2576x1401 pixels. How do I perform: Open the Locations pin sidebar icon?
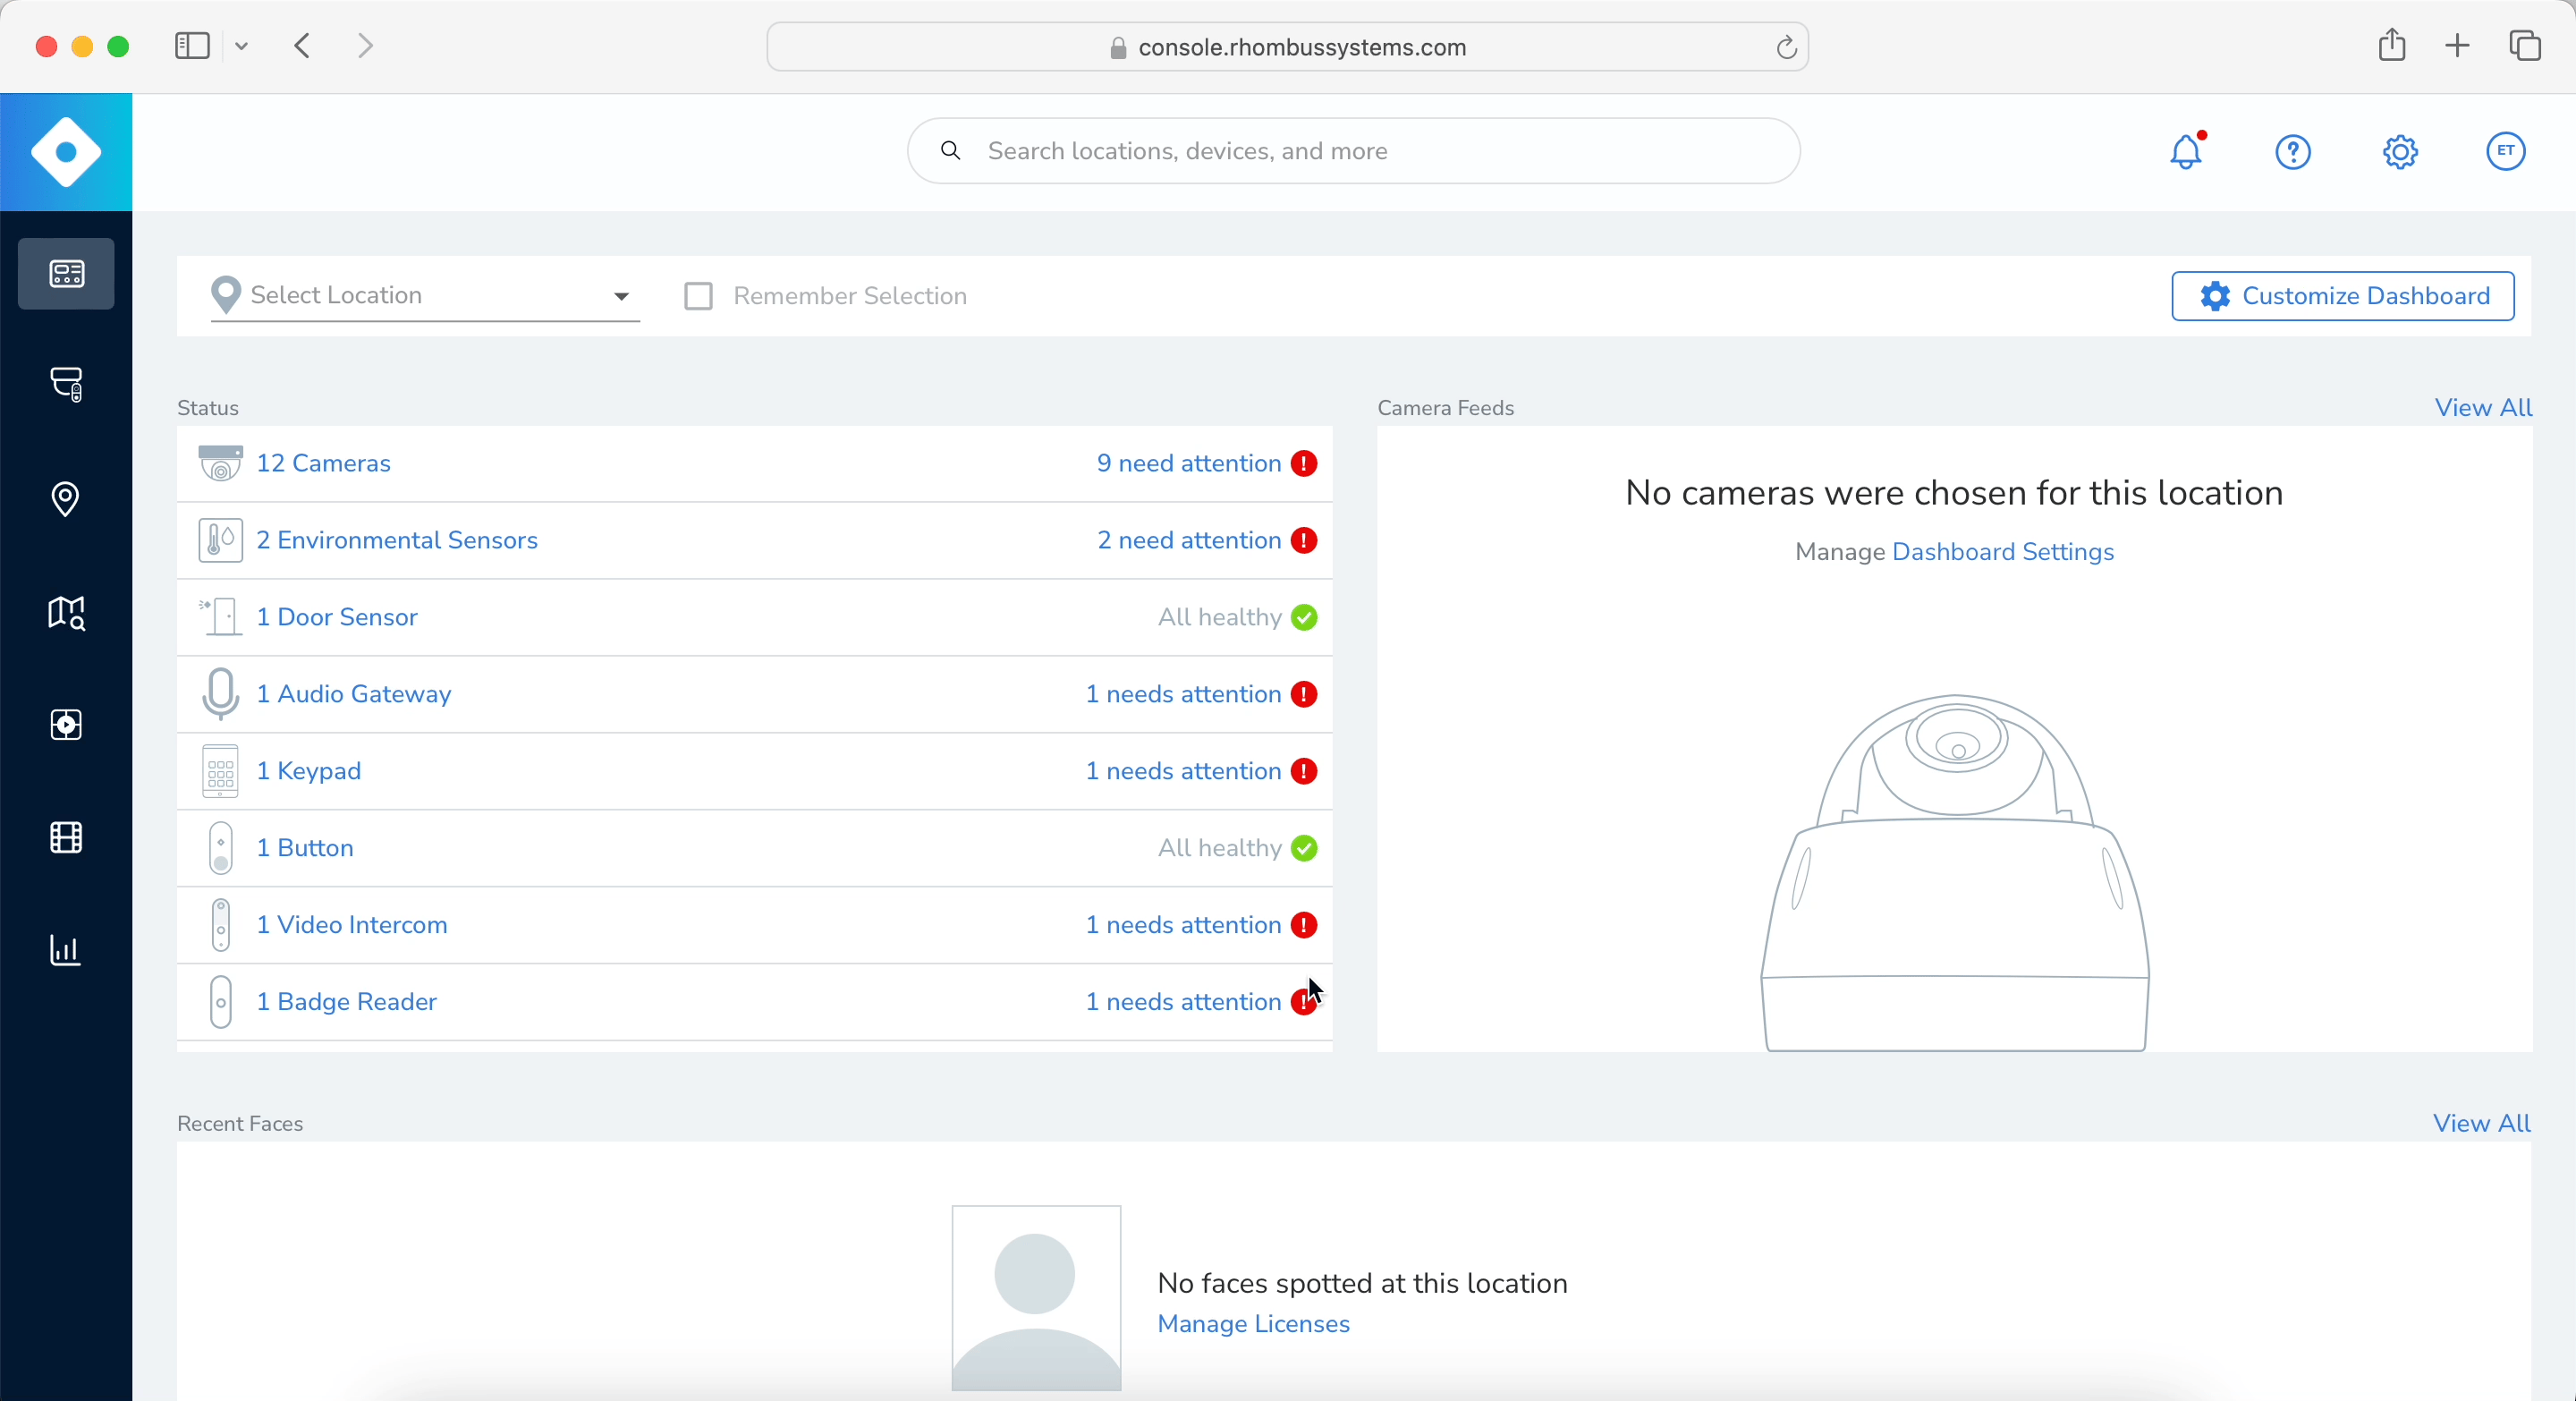(66, 499)
